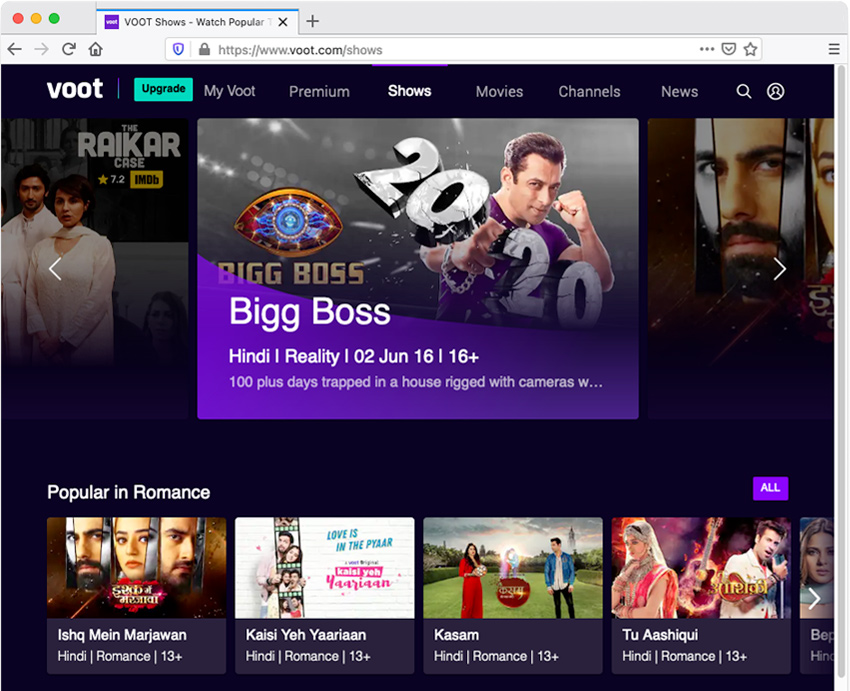Select the VOOT Shows browser tab

coord(197,22)
